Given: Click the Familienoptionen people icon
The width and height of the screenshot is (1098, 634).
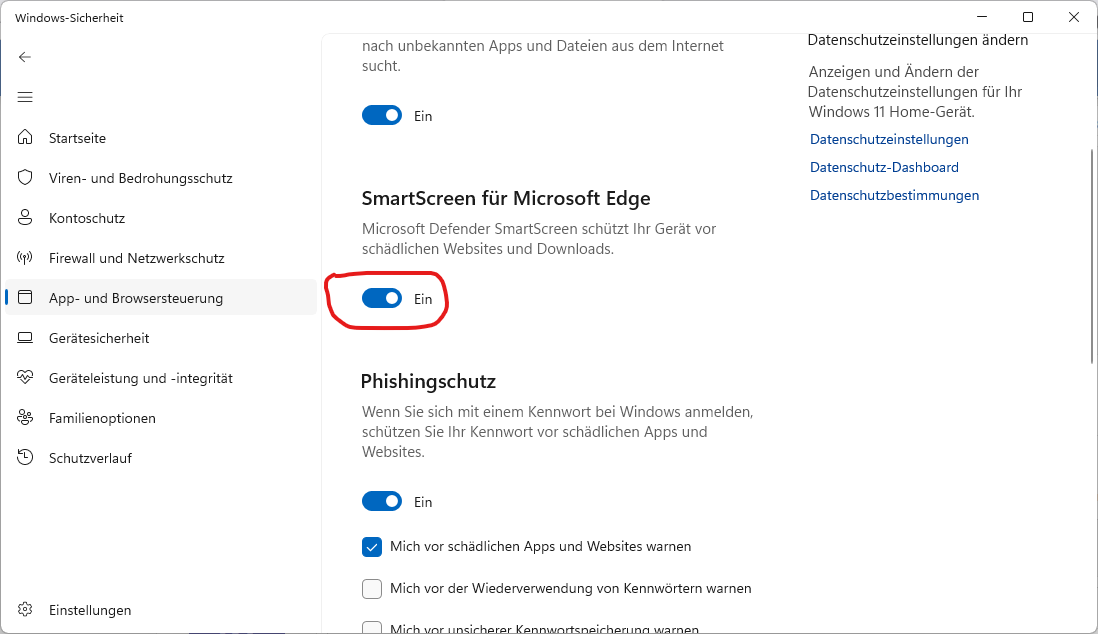Looking at the screenshot, I should click(x=26, y=418).
